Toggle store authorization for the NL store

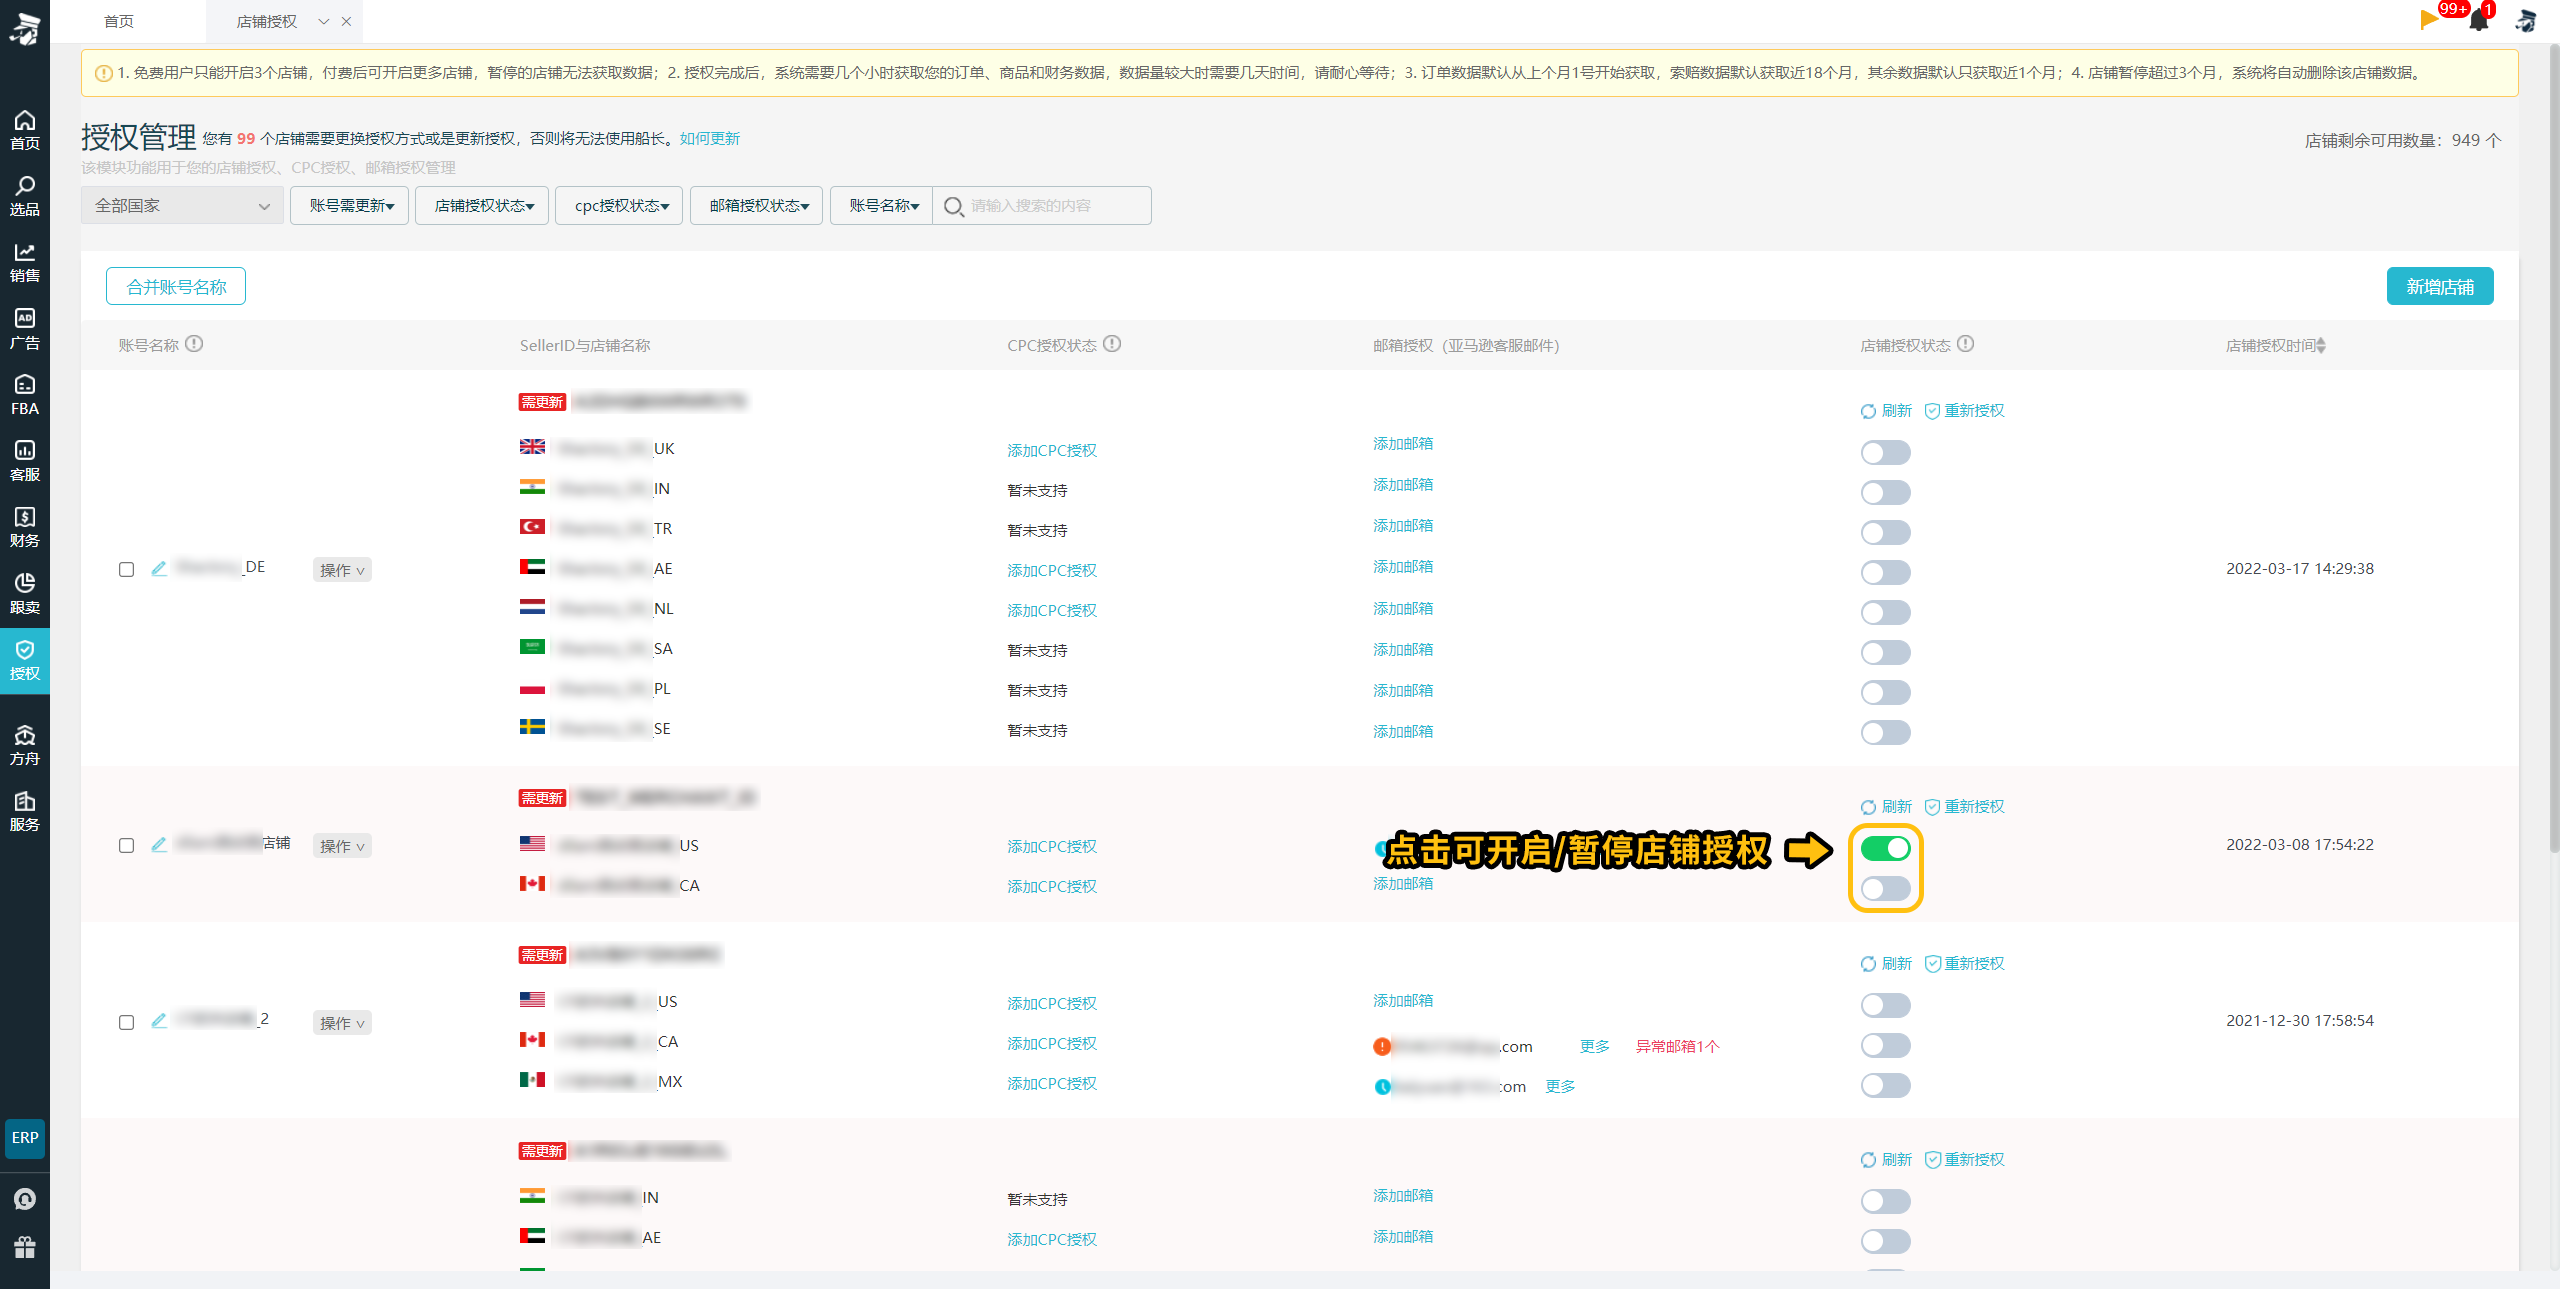[x=1885, y=612]
